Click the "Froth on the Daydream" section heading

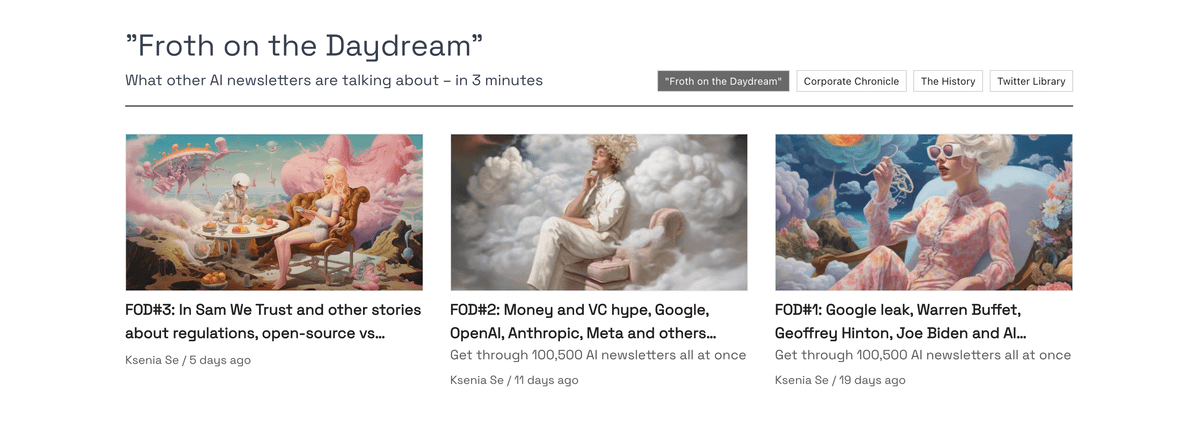coord(304,45)
